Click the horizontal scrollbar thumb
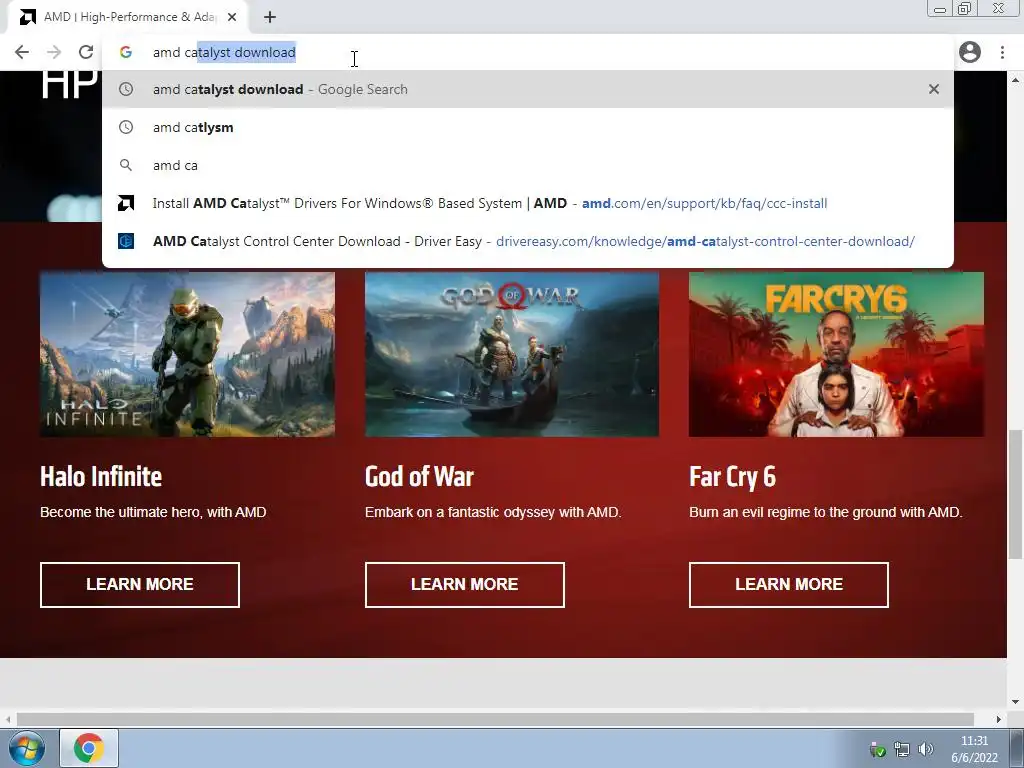Image resolution: width=1024 pixels, height=768 pixels. tap(495, 719)
